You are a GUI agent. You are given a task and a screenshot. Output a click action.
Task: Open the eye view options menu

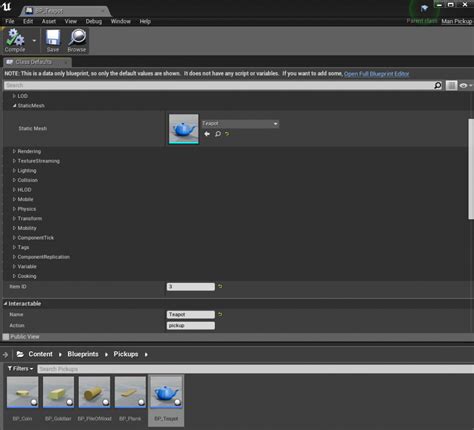click(x=465, y=85)
